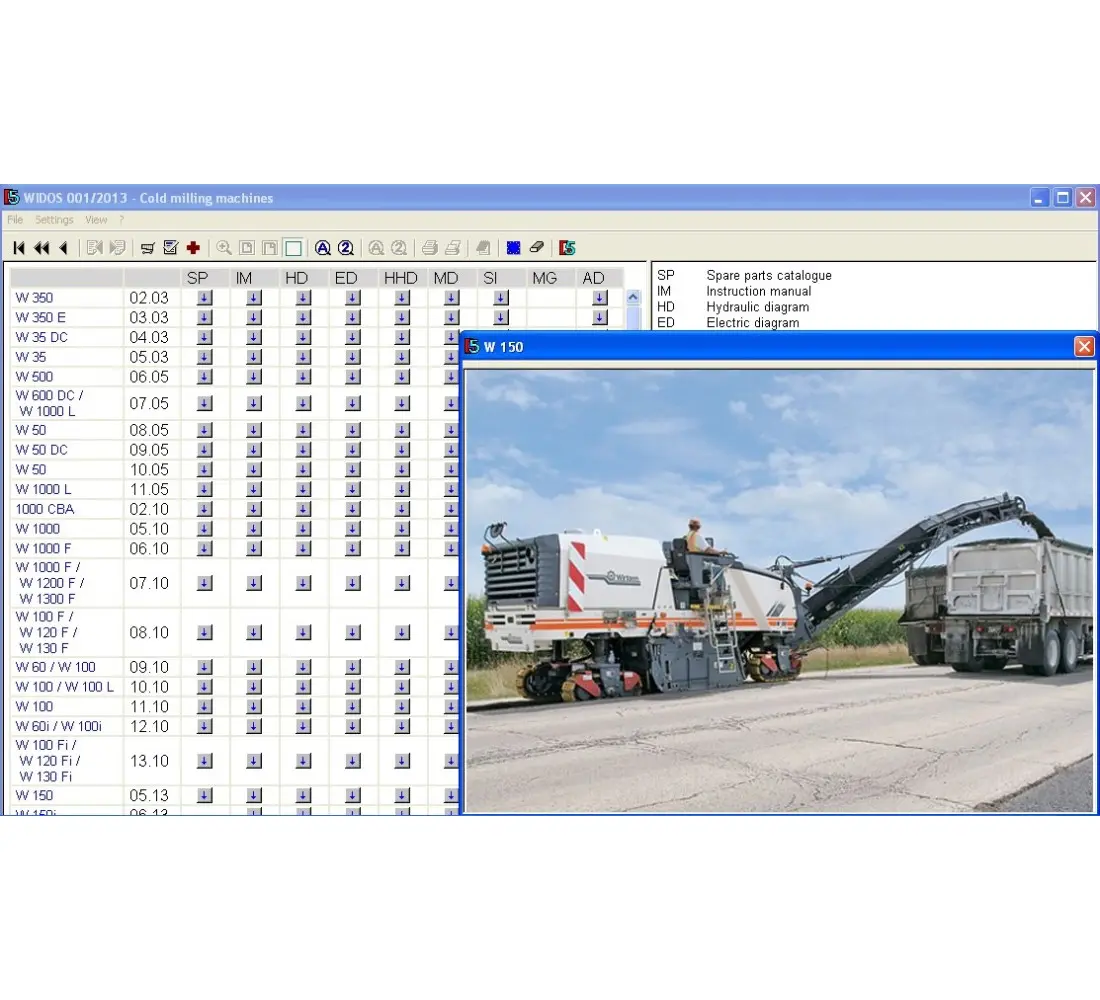Click the greyed-out 'A' search icon
Image resolution: width=1100 pixels, height=1000 pixels.
pyautogui.click(x=376, y=248)
